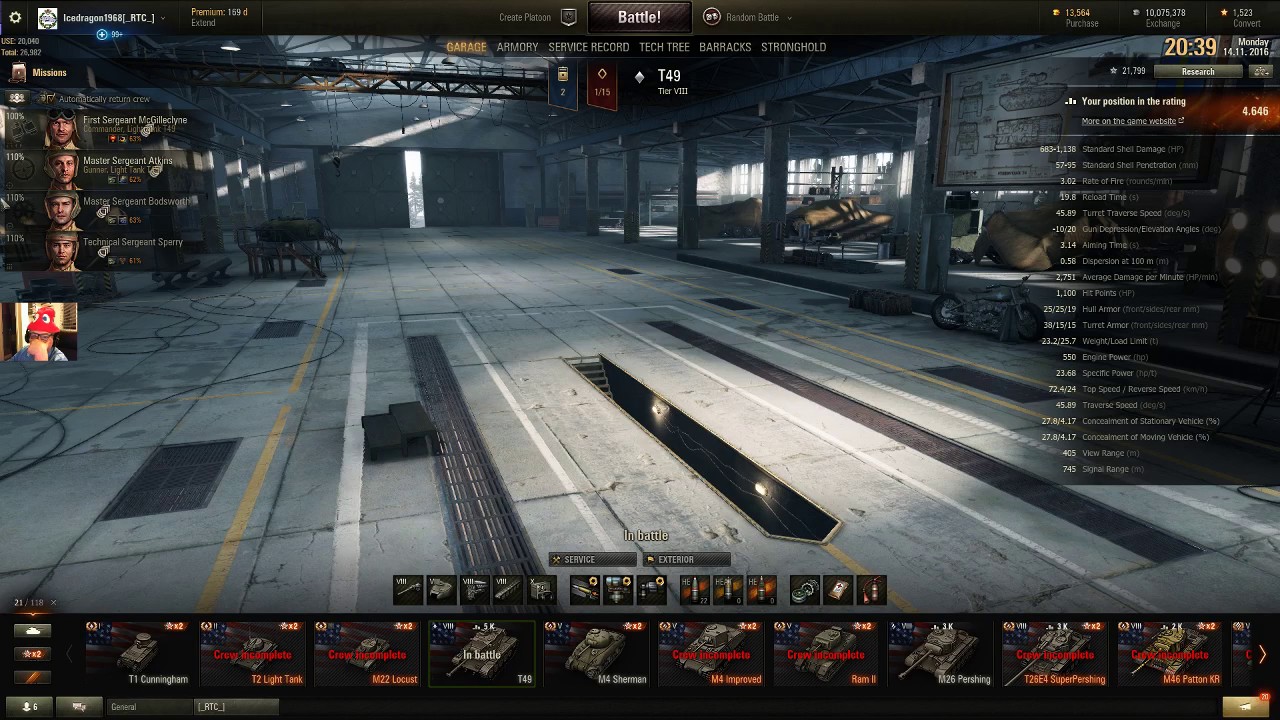Click the red Battle! button
This screenshot has width=1280, height=720.
tap(639, 17)
